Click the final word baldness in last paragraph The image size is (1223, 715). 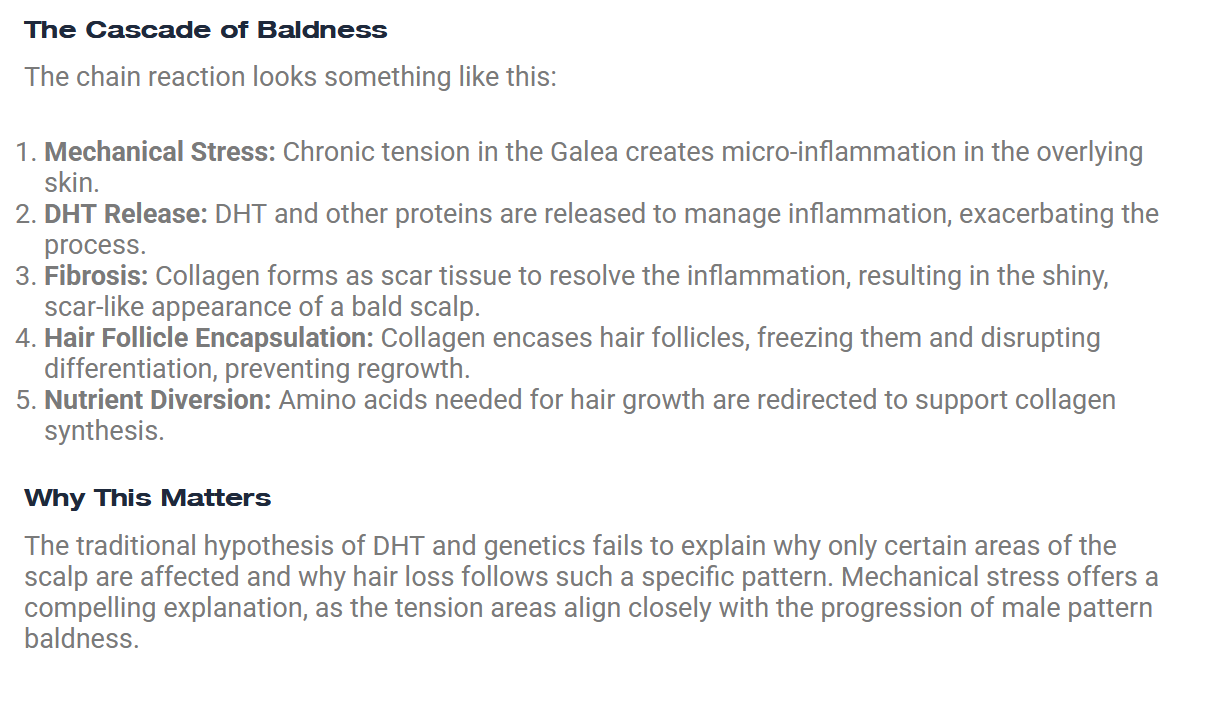pos(82,639)
